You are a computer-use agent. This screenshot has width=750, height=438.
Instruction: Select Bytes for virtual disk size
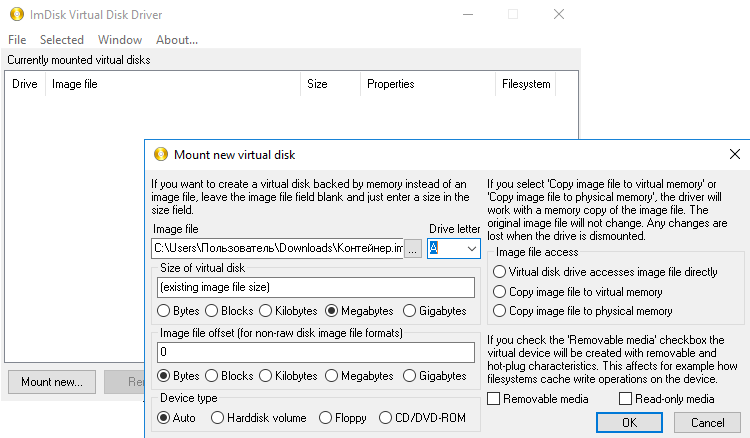pyautogui.click(x=178, y=311)
